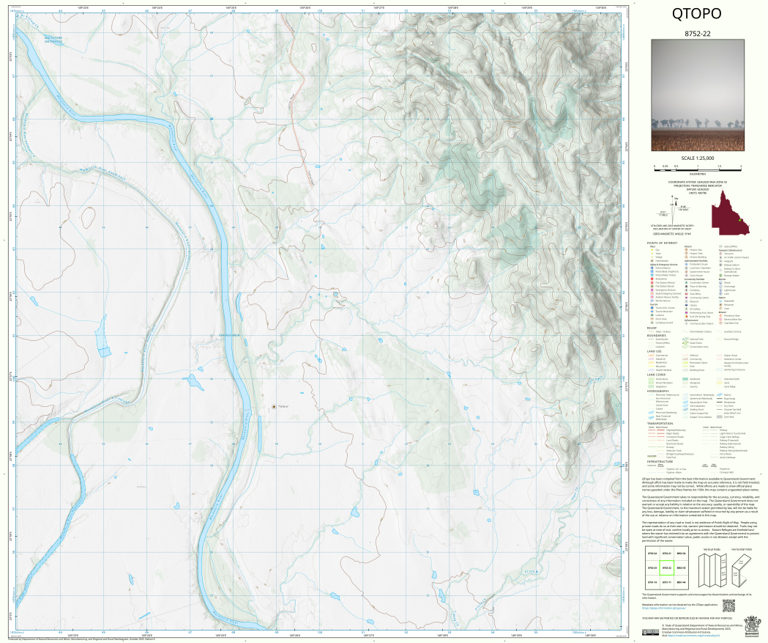
Task: Click the green dot on the Queensland locator map
Action: [x=740, y=221]
